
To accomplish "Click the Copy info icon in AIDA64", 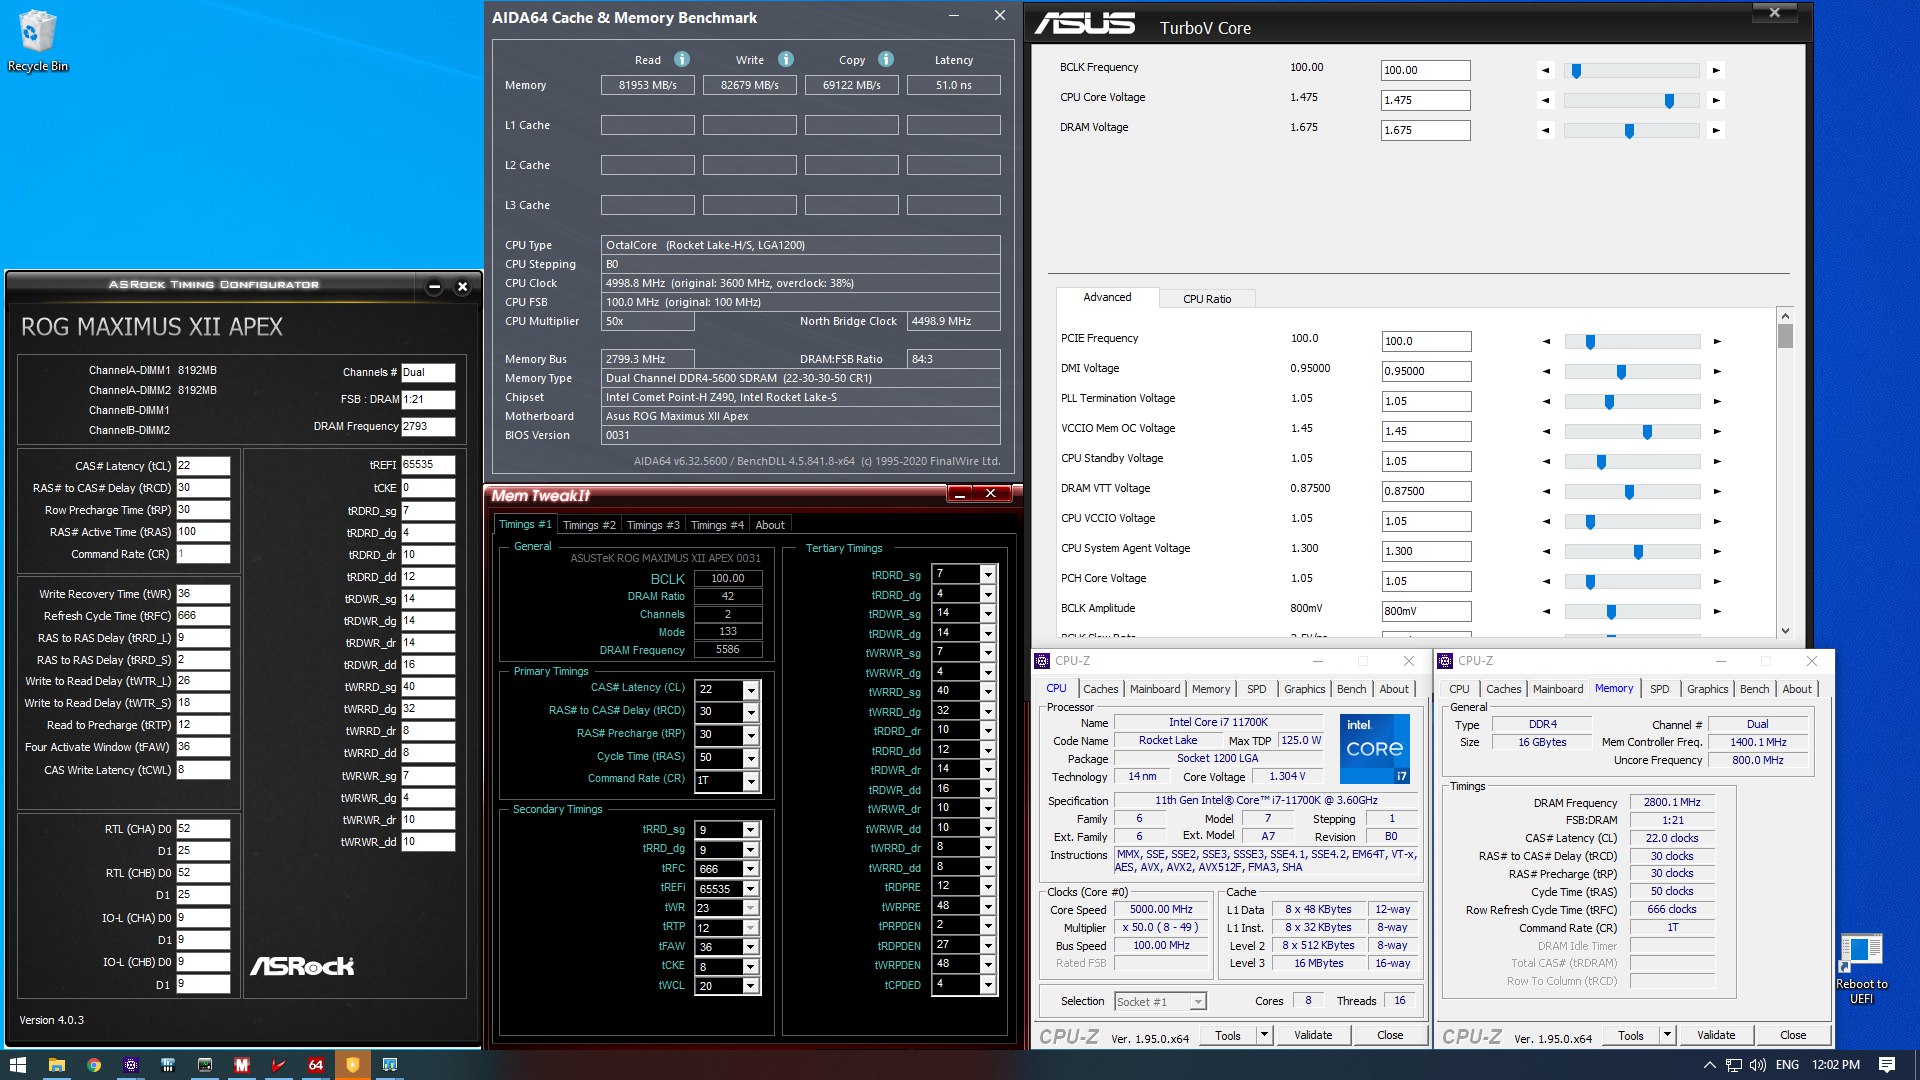I will 886,59.
